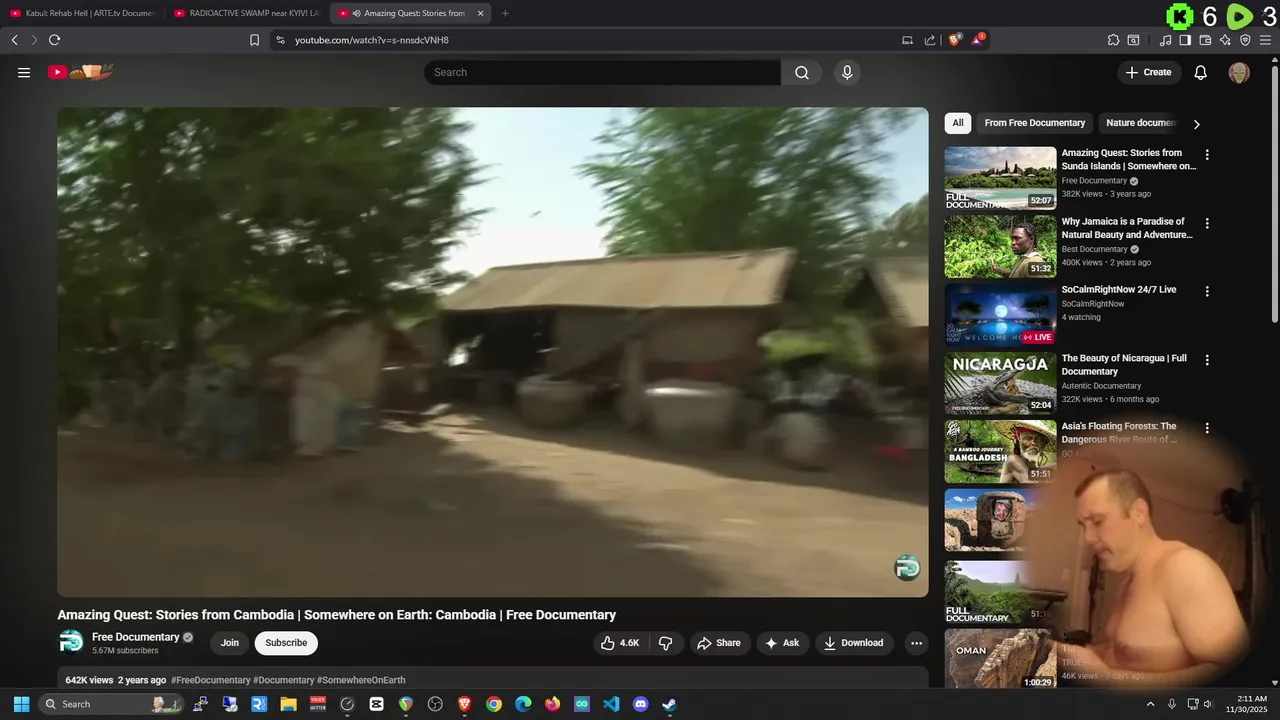The height and width of the screenshot is (720, 1280).
Task: Click the #SomewhereOnEarth hashtag
Action: pyautogui.click(x=361, y=680)
